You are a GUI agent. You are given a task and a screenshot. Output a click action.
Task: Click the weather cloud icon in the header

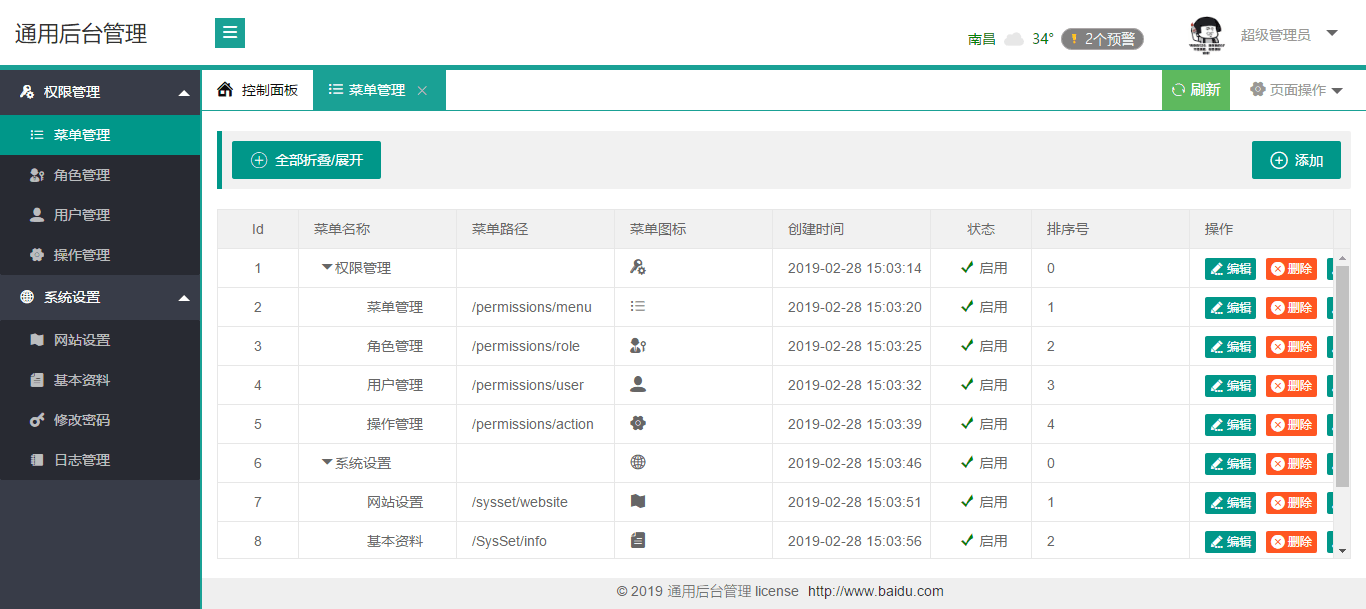(1013, 38)
